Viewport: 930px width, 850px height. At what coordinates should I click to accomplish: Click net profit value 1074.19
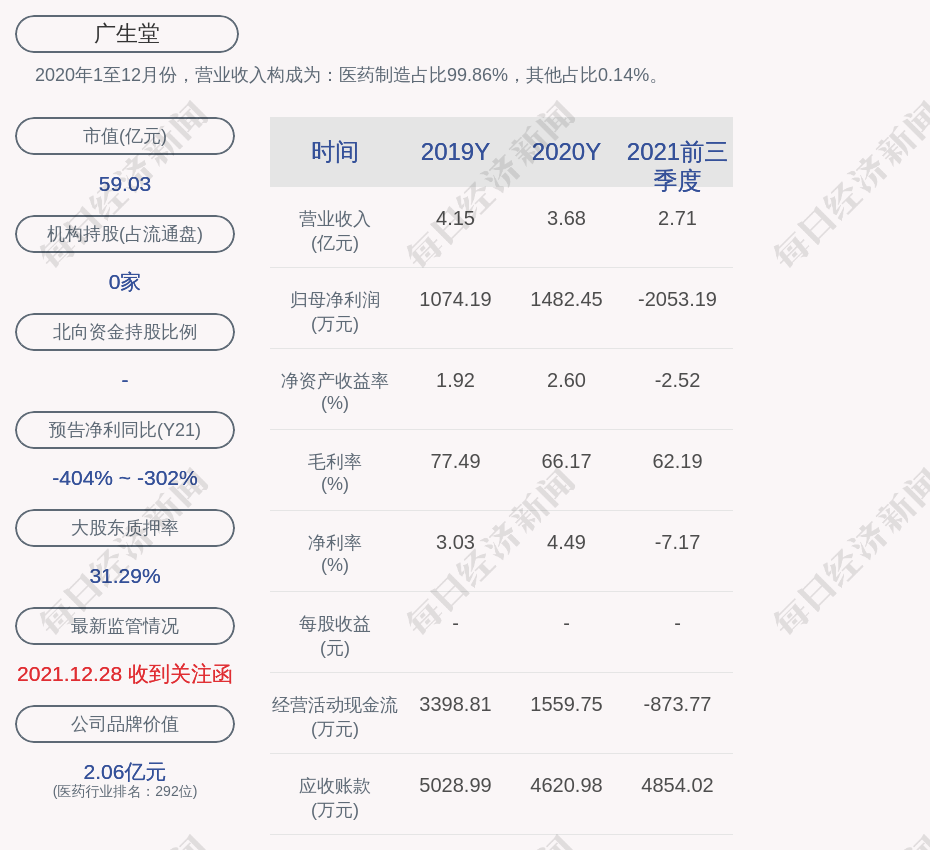coord(455,299)
